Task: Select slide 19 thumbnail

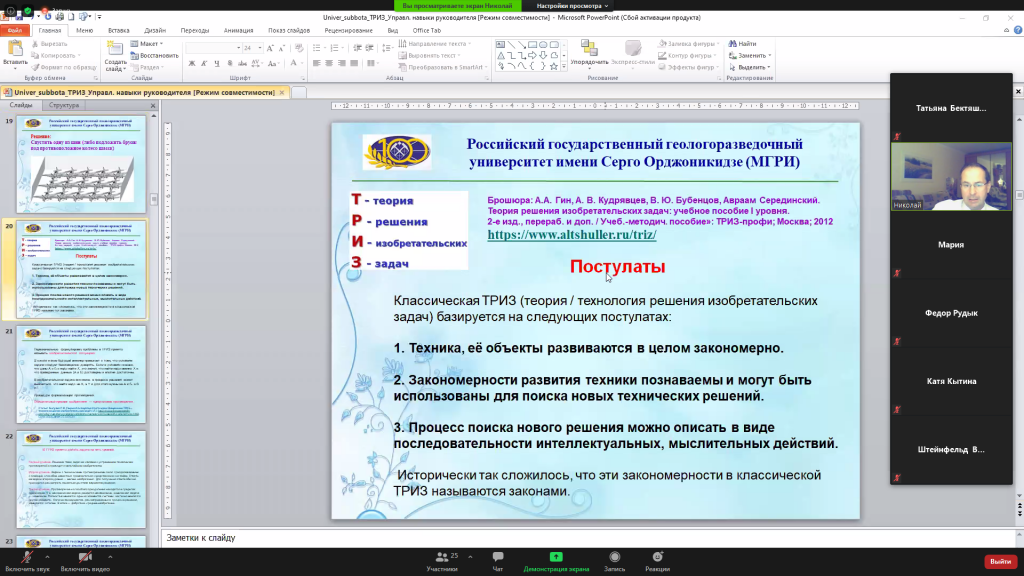Action: 81,165
